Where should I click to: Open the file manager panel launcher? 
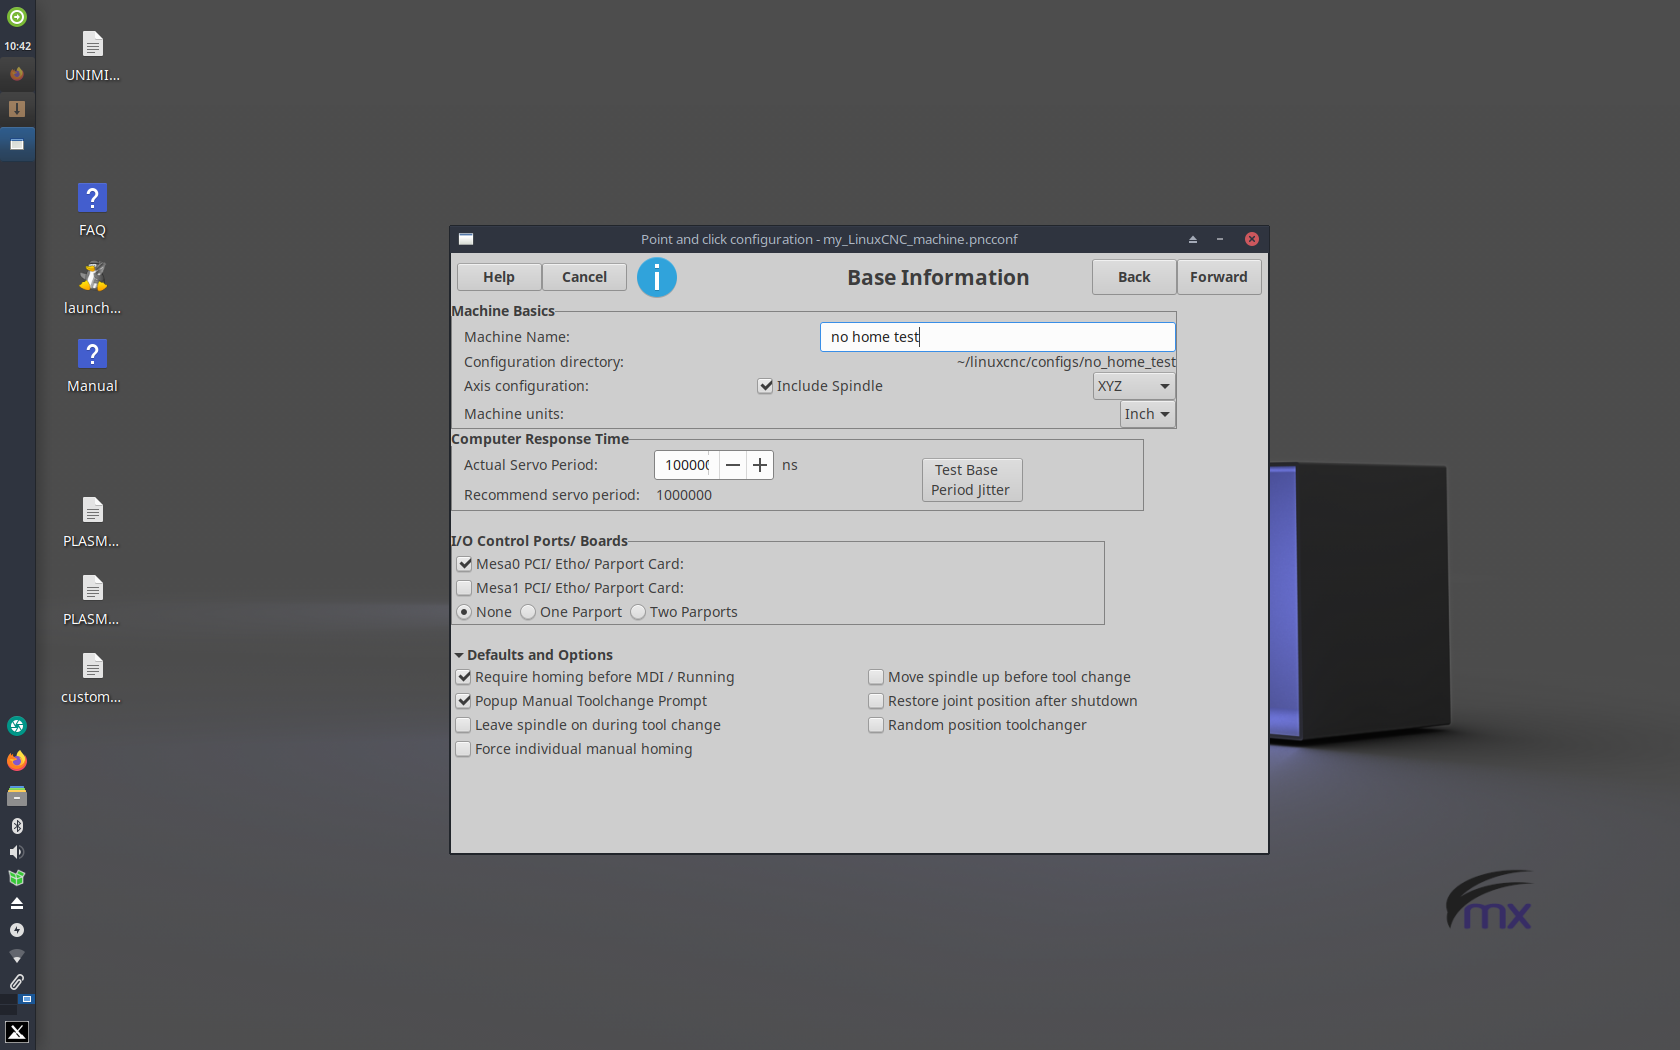17,796
